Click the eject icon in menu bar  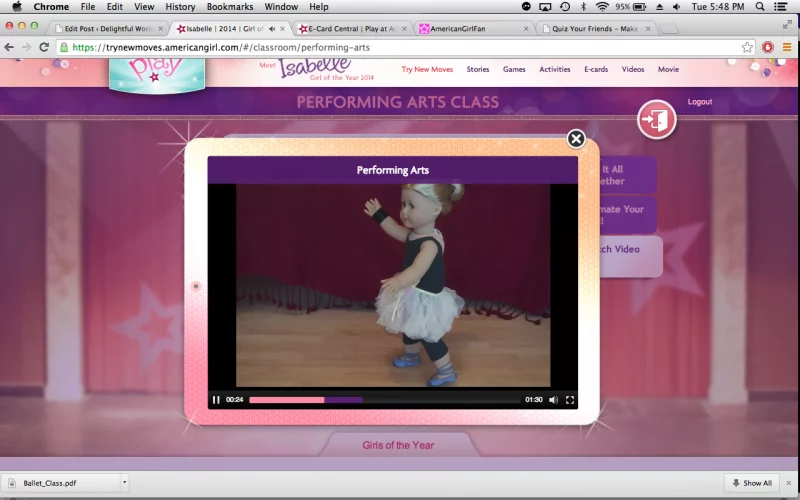click(x=659, y=7)
